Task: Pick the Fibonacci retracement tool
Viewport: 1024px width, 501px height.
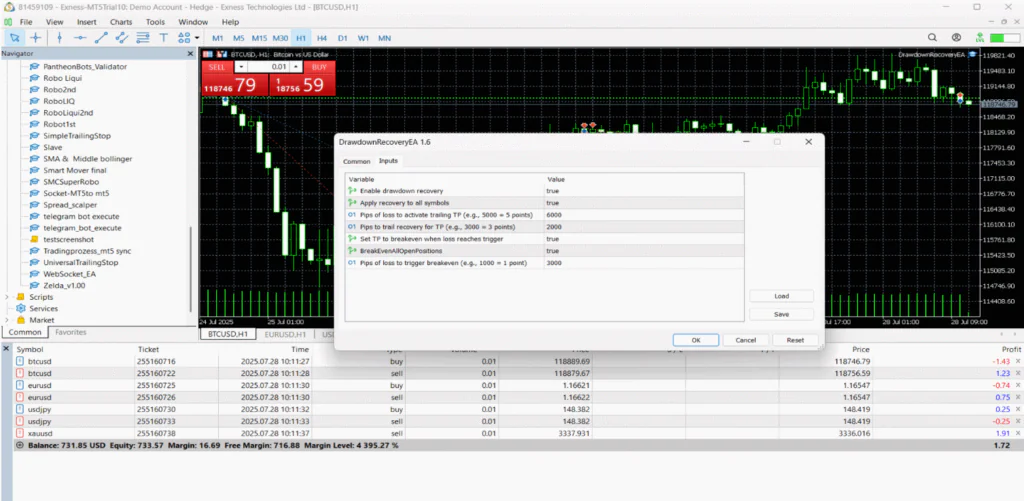Action: tap(143, 38)
